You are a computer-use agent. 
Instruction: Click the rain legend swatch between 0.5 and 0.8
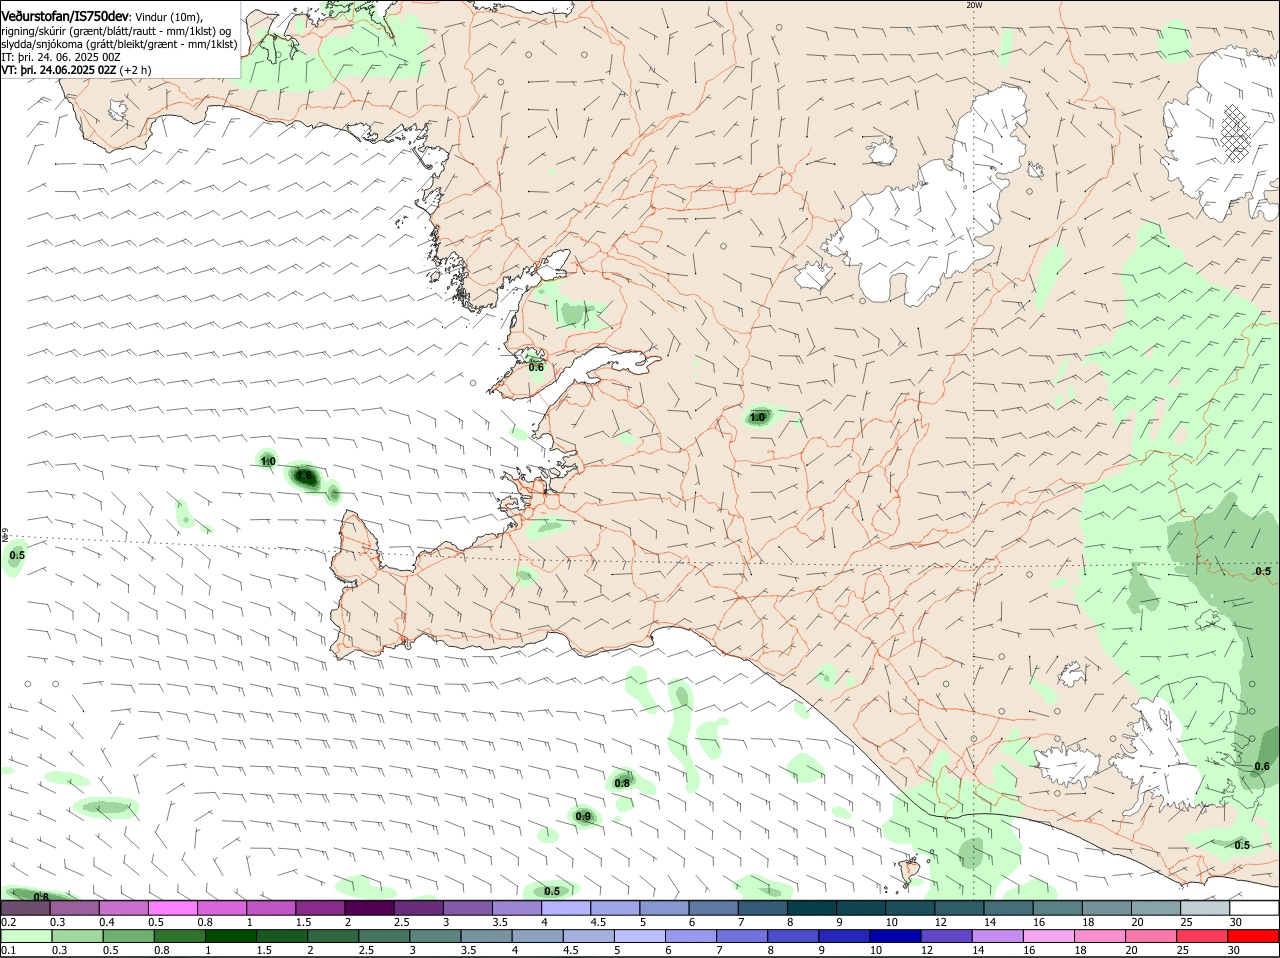coord(128,936)
